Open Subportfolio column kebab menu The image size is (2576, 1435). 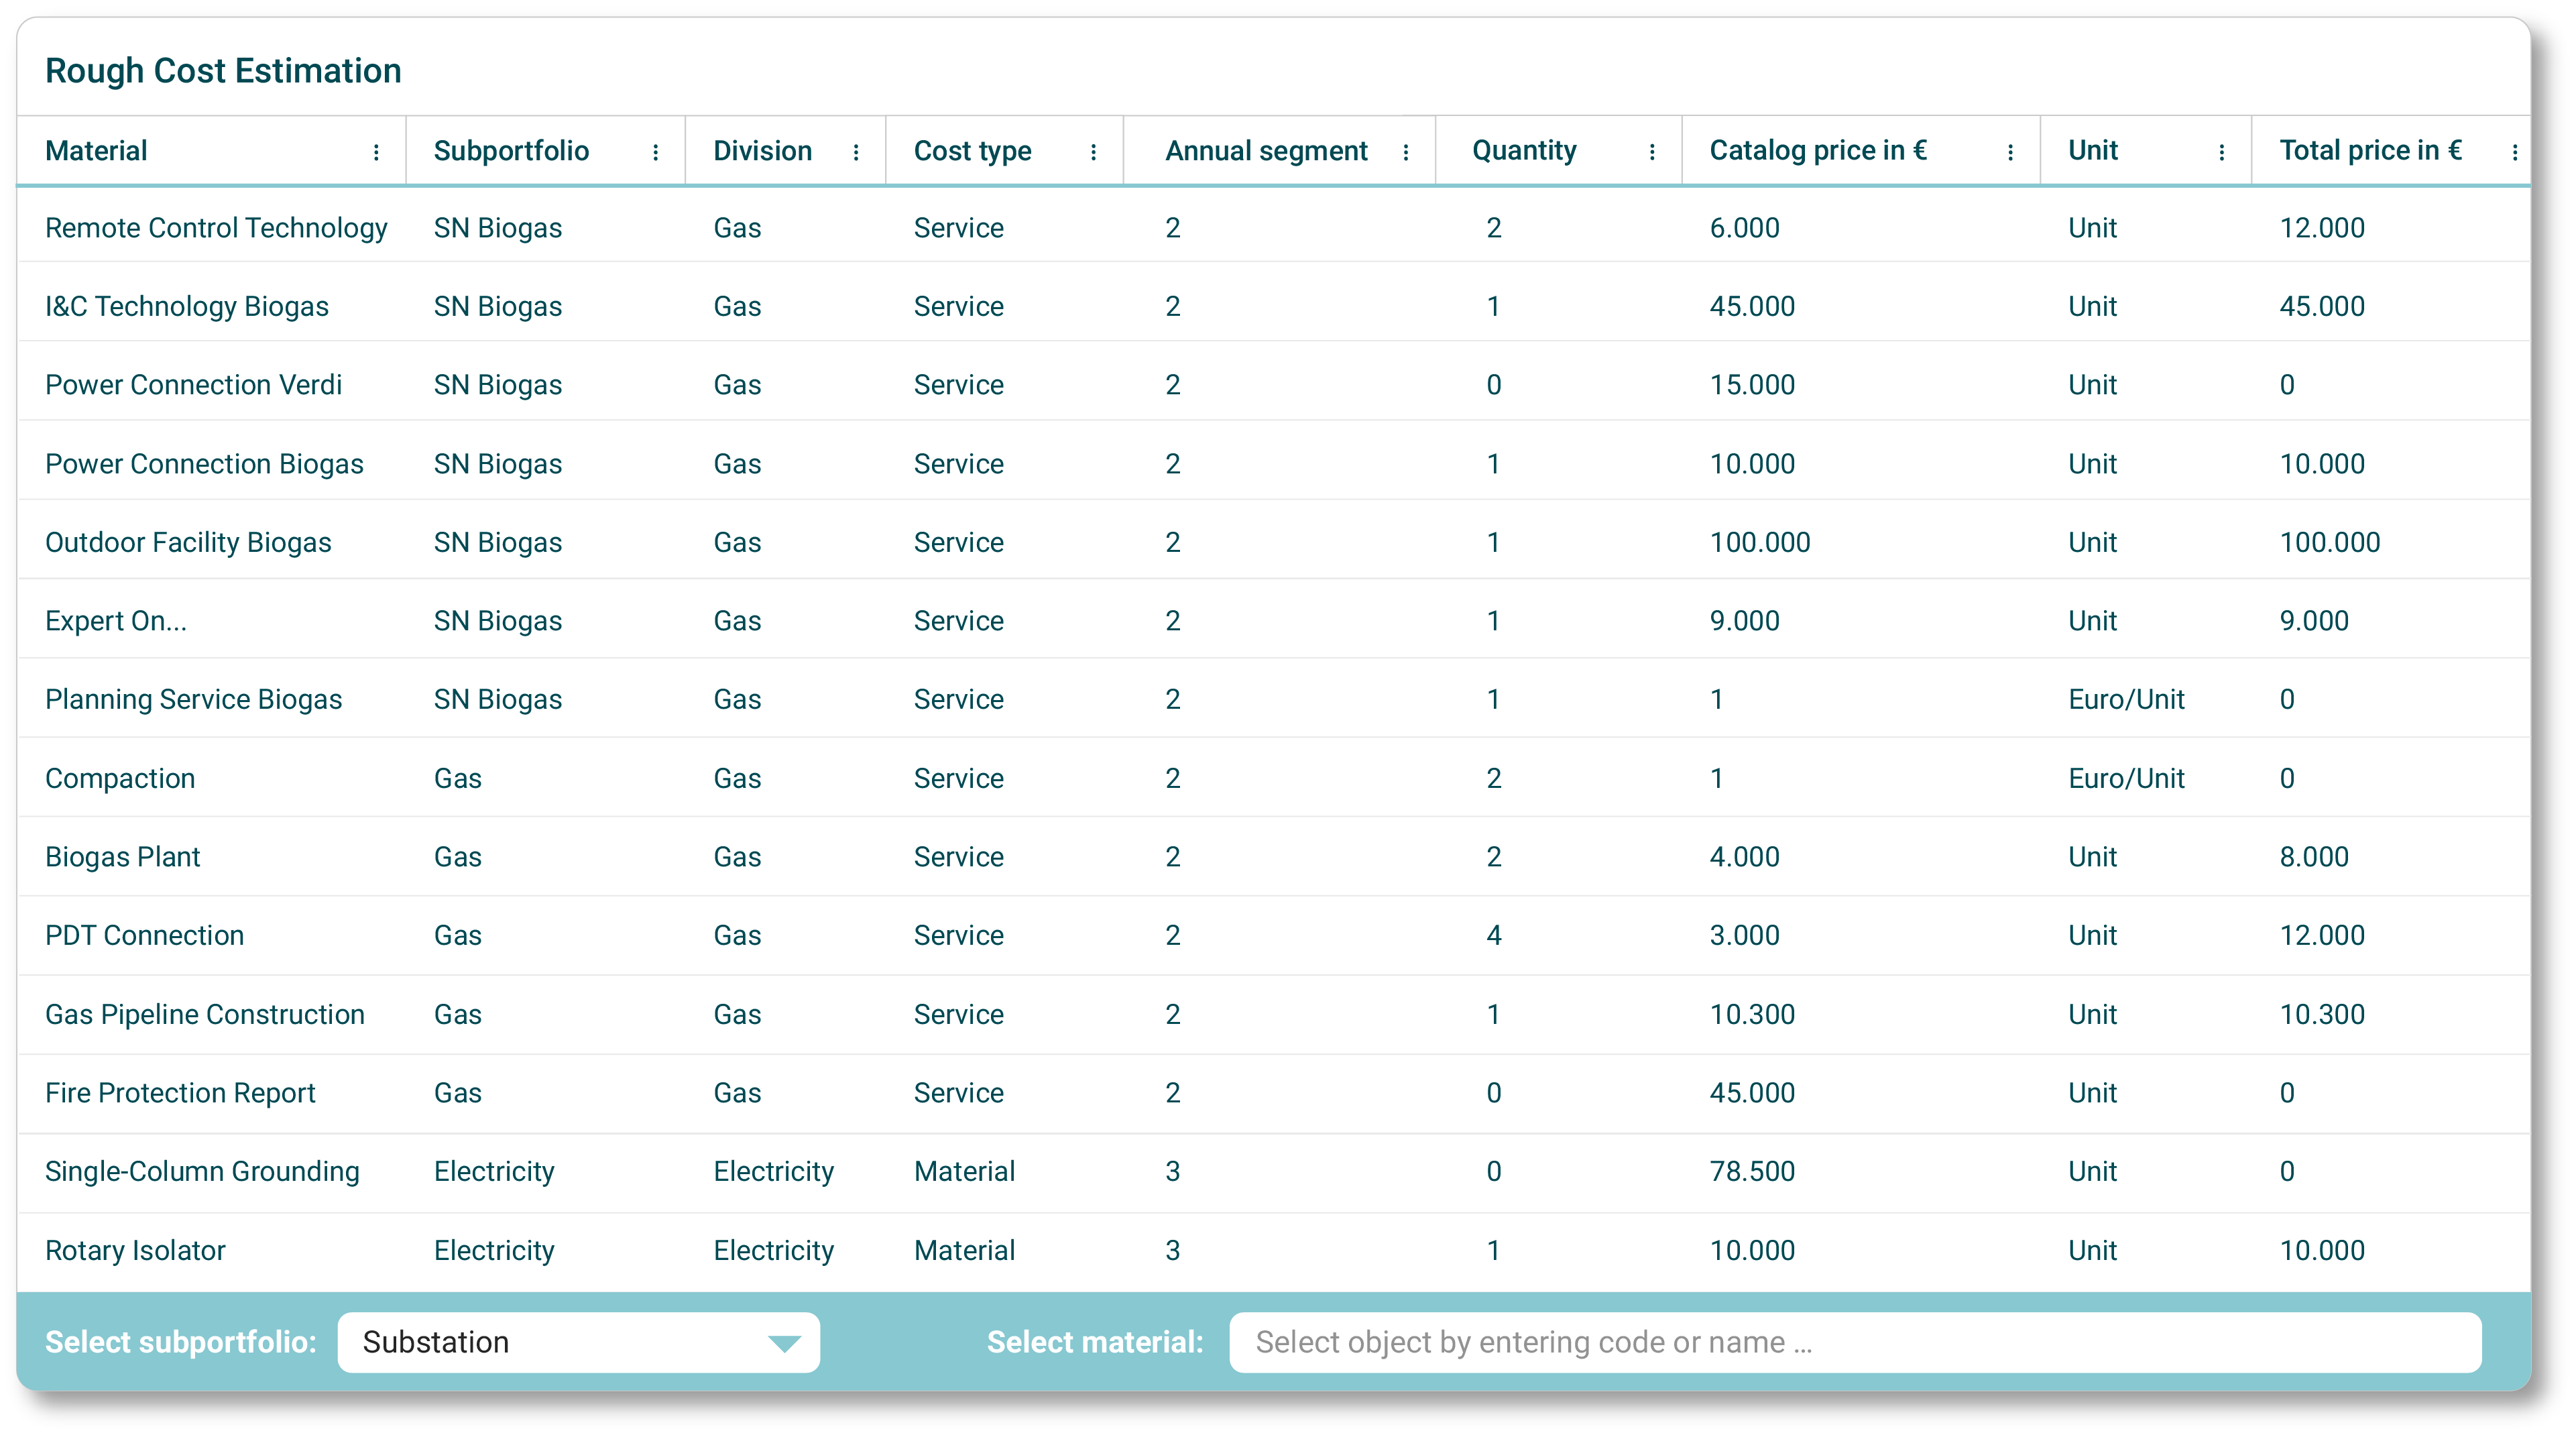(x=655, y=152)
